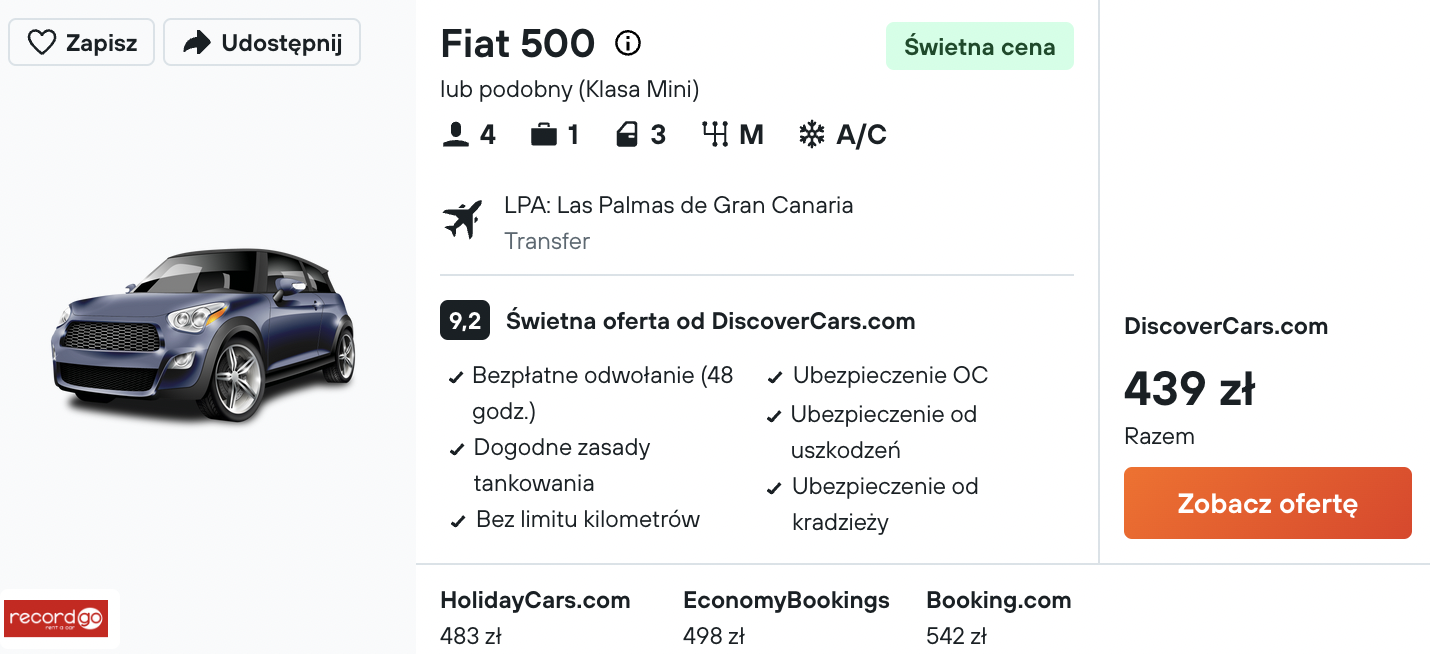Click the Fiat 500 title
The height and width of the screenshot is (654, 1430).
(518, 44)
